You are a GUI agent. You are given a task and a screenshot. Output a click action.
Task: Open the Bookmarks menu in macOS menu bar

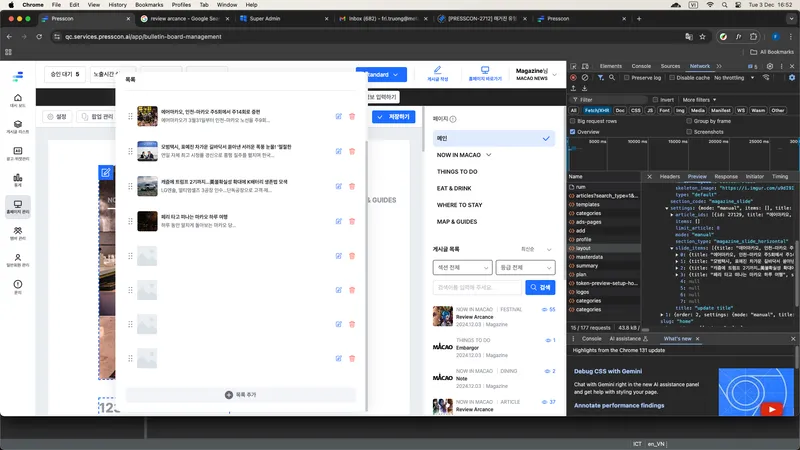149,5
